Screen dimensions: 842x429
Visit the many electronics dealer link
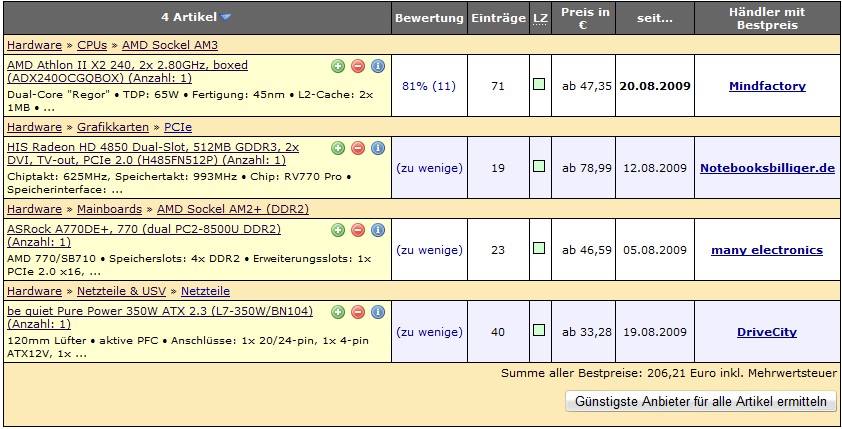767,250
